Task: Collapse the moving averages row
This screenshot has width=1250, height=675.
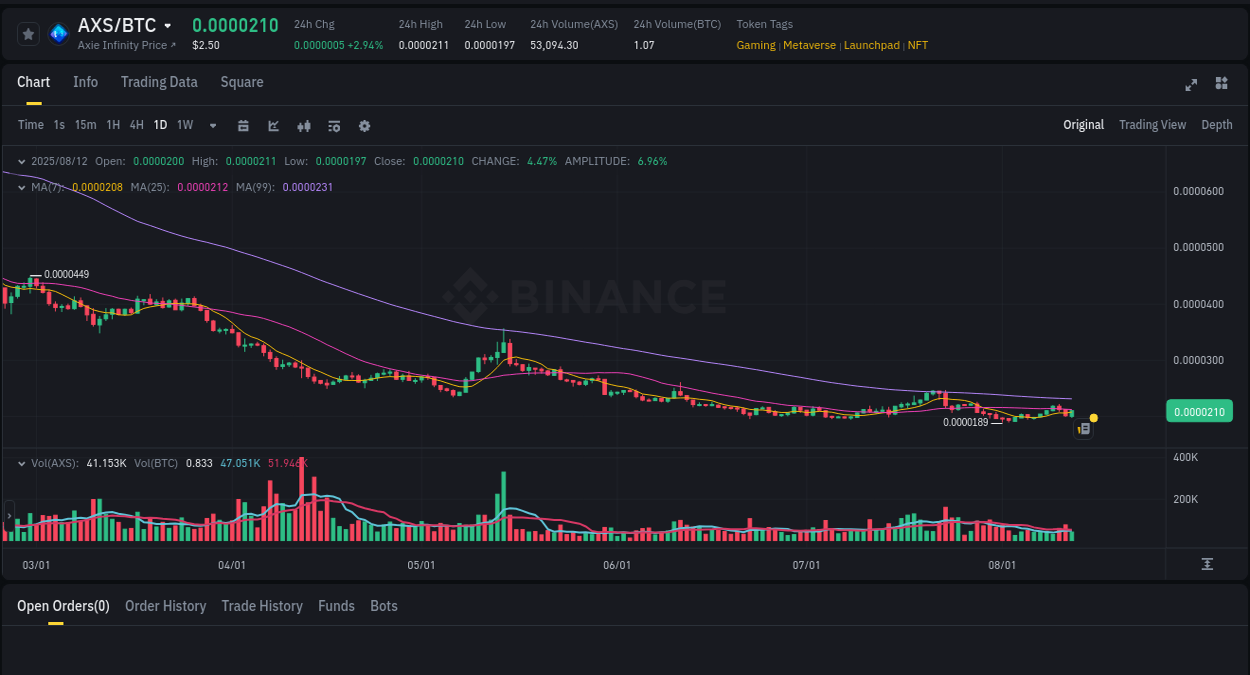Action: coord(22,186)
